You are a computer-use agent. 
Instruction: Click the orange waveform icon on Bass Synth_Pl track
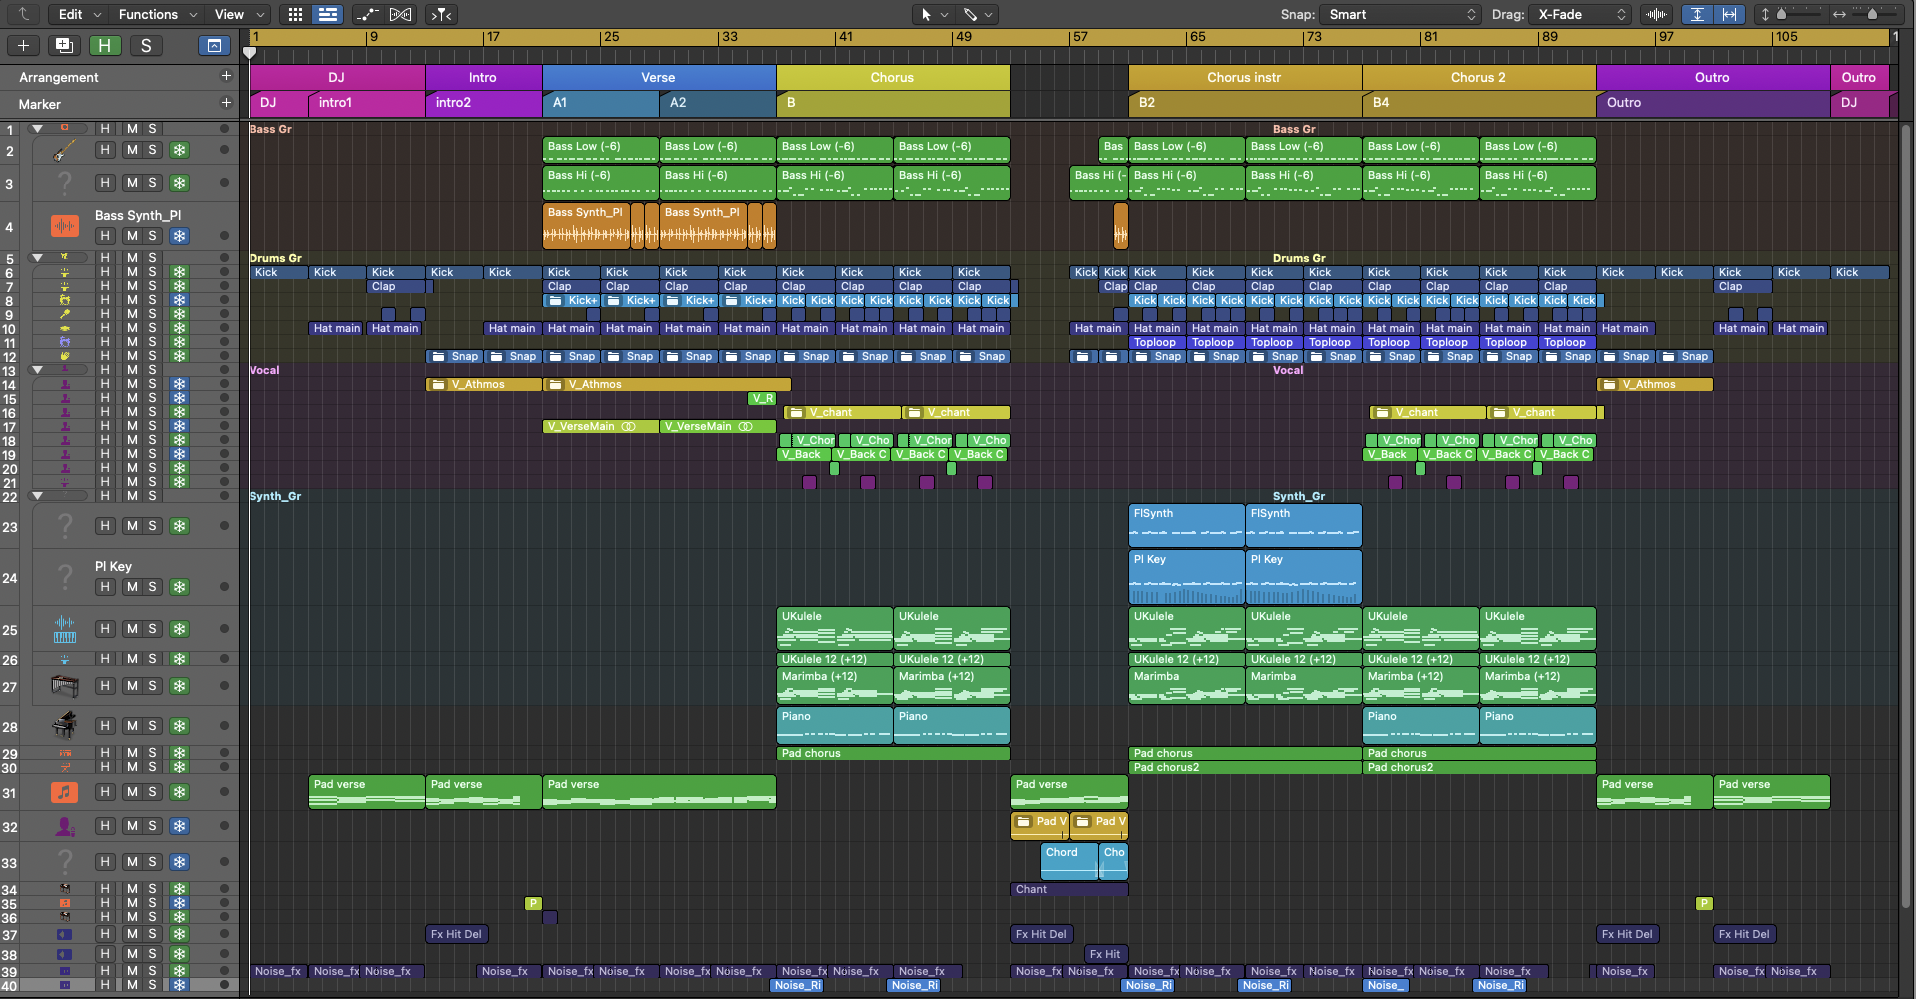click(x=64, y=226)
